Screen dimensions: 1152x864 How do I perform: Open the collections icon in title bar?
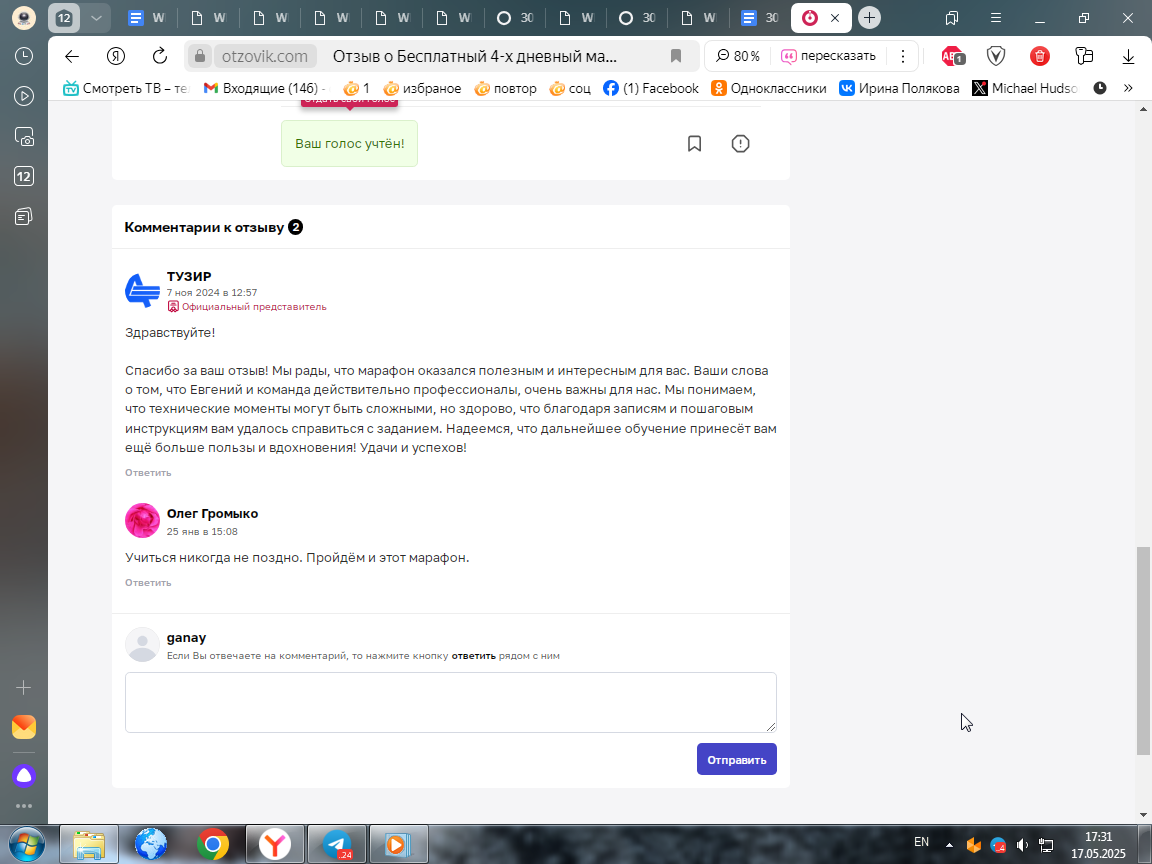[952, 18]
